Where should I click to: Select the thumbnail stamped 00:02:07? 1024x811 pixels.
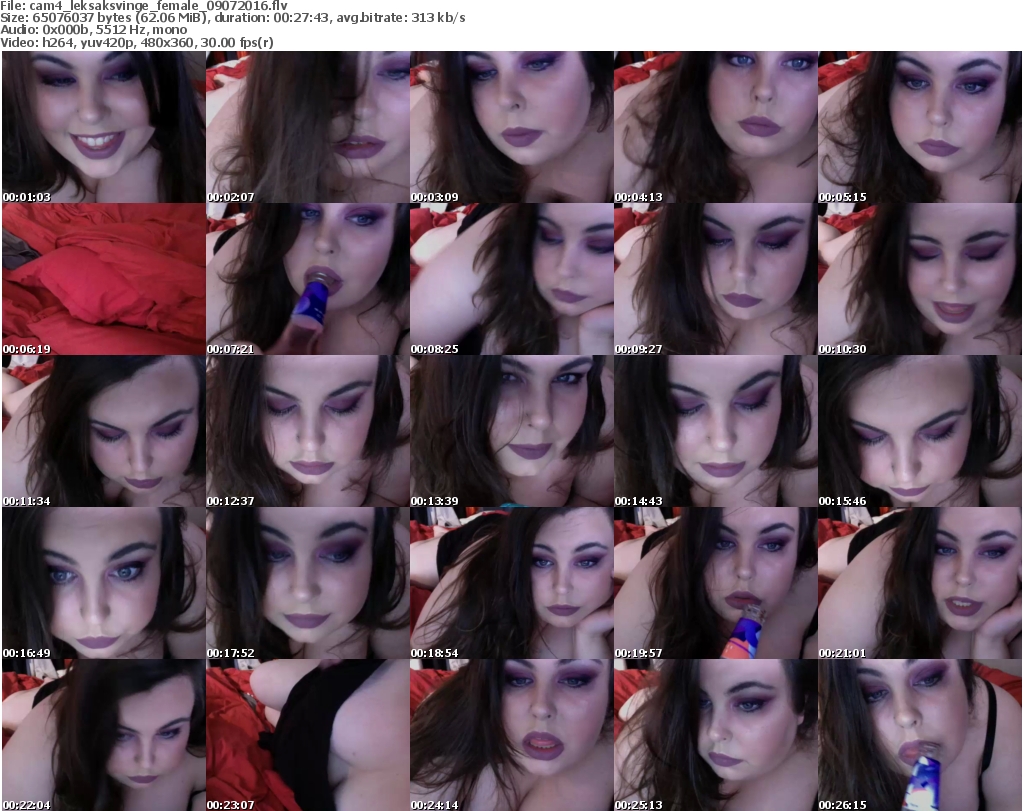point(308,127)
